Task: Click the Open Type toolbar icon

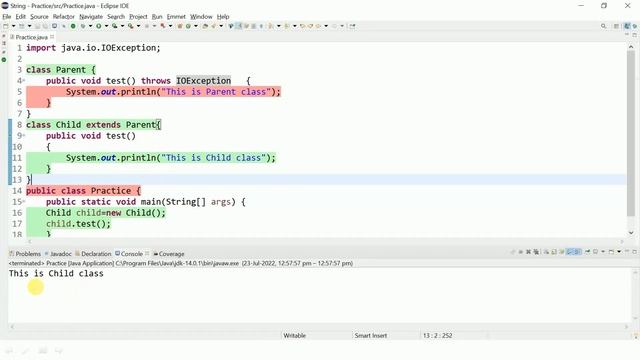Action: [205, 26]
